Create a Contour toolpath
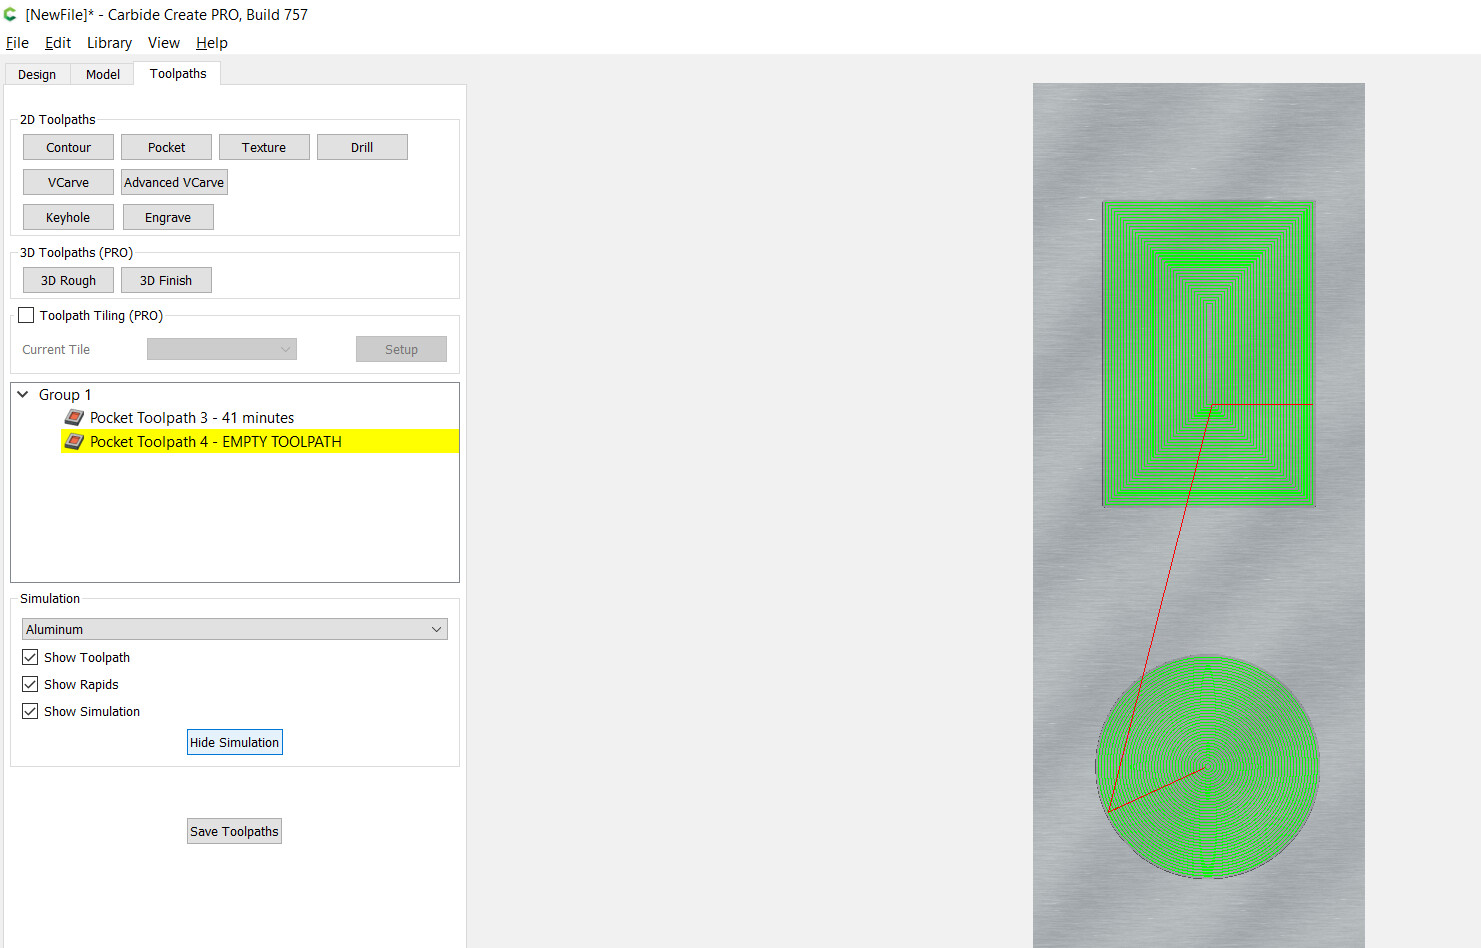1481x948 pixels. point(68,147)
